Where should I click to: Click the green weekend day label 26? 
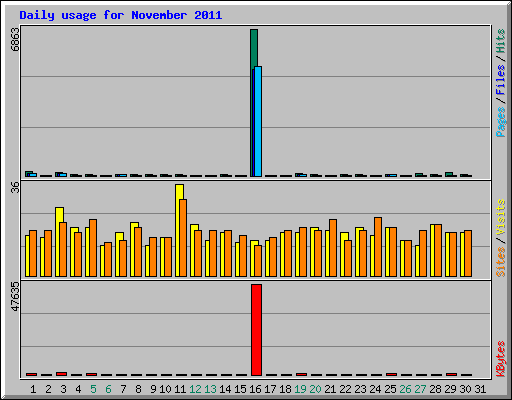click(x=405, y=389)
